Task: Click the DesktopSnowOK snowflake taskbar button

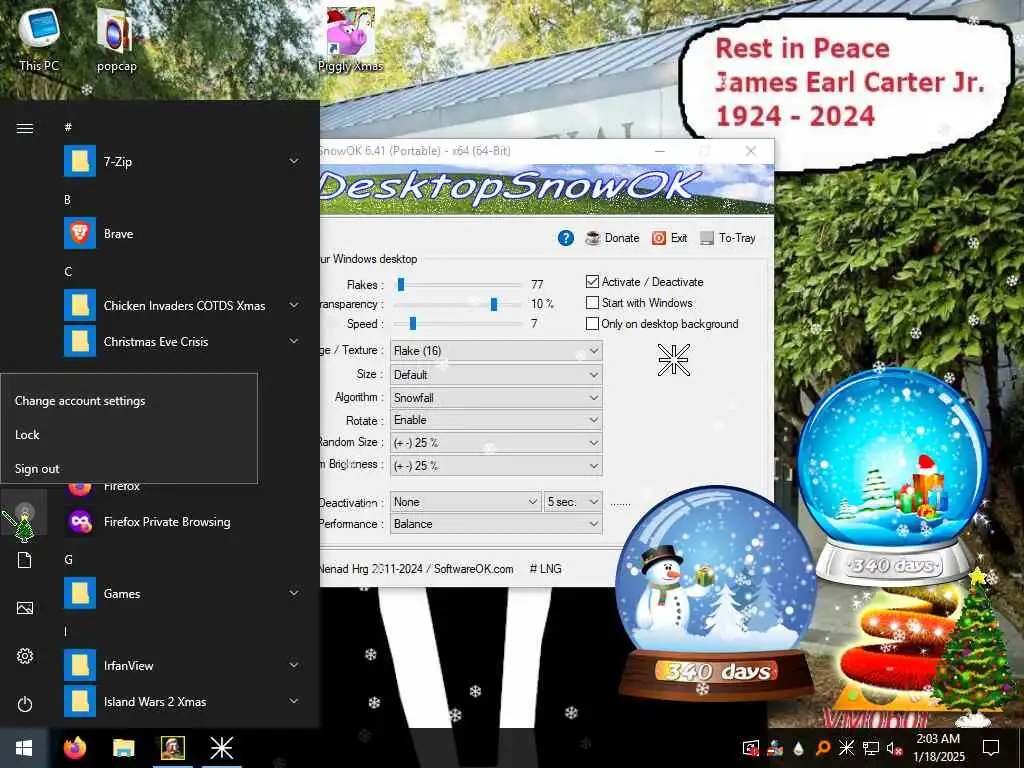Action: (221, 748)
